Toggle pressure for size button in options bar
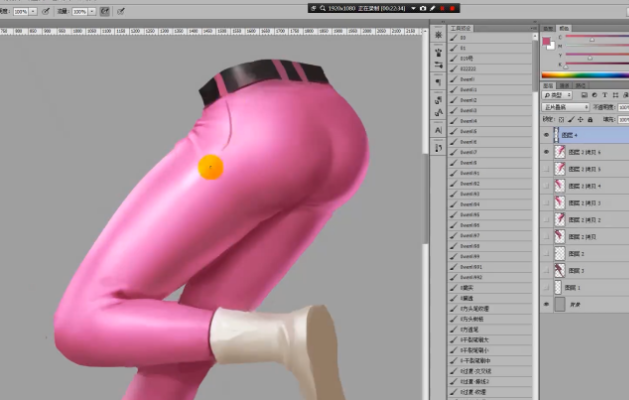 tap(120, 12)
